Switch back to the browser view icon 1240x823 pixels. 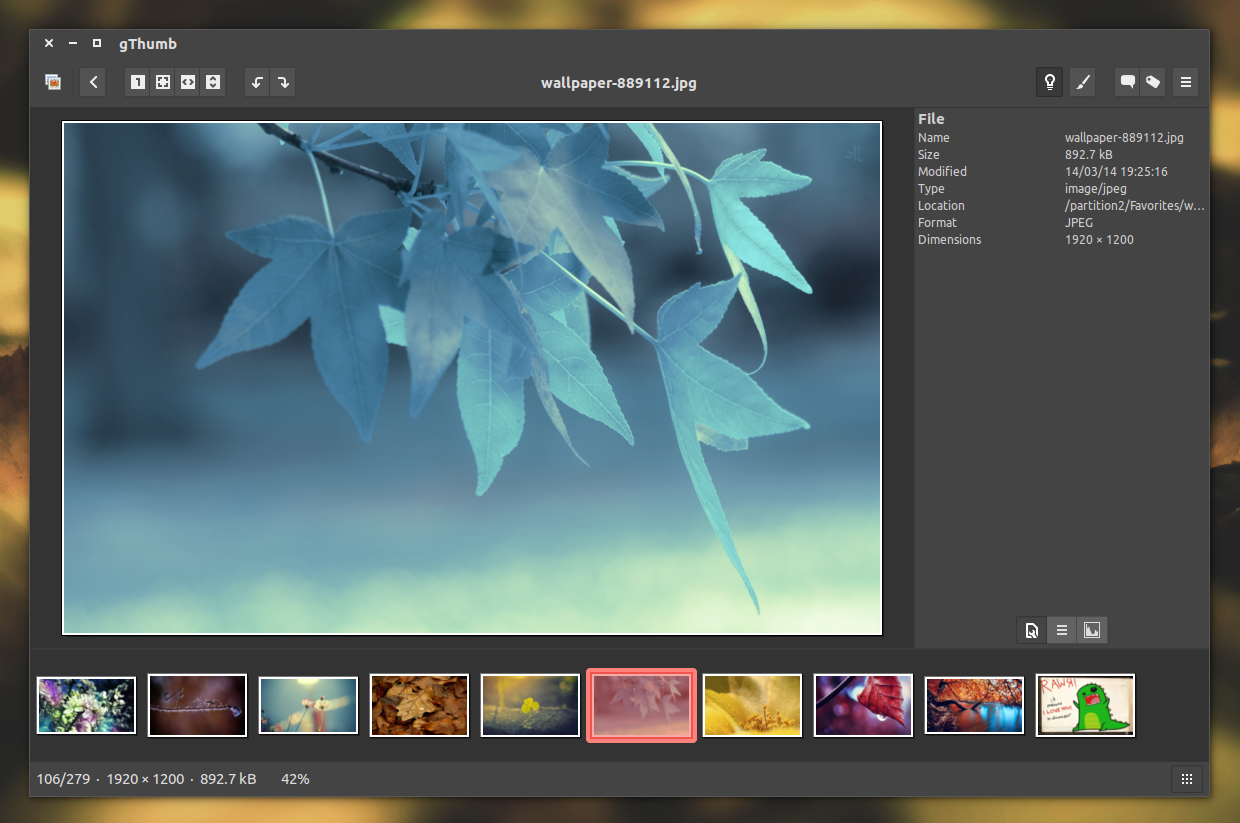[x=52, y=82]
